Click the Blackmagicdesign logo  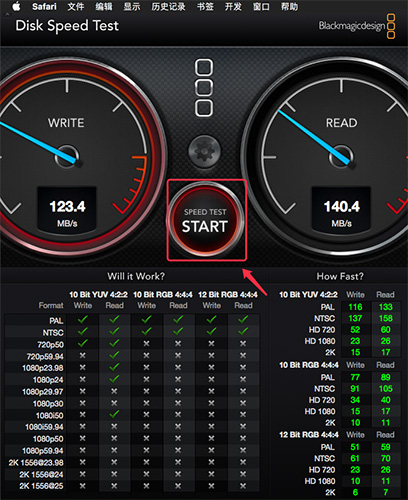[357, 26]
